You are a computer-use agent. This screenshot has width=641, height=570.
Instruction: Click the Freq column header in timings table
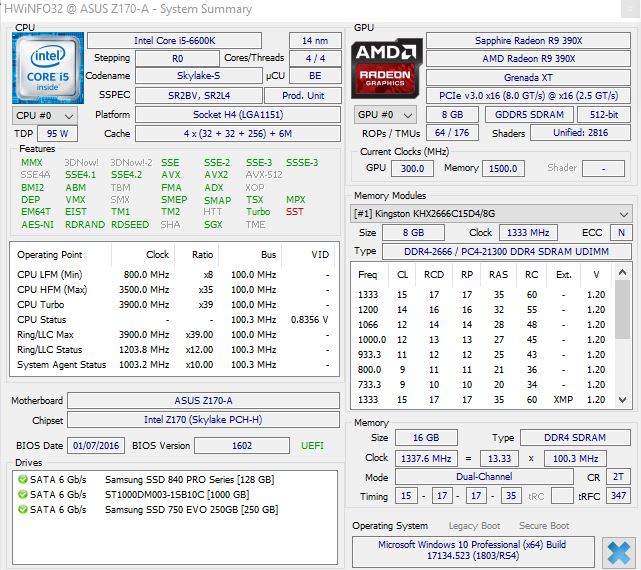pos(368,275)
